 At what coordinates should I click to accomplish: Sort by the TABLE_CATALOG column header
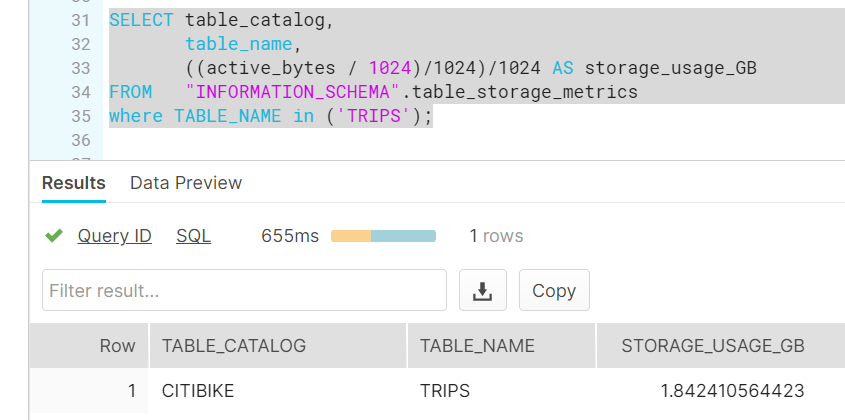click(x=278, y=346)
